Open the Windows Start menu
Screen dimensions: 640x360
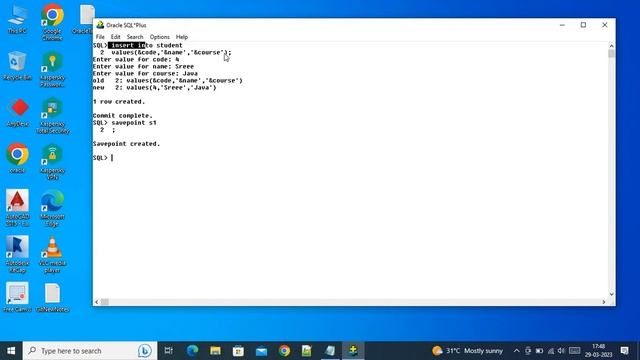(11, 351)
